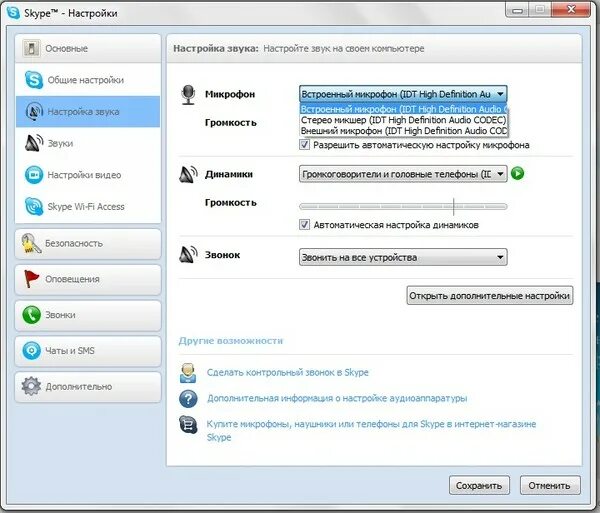Open Сделать контрольный звонок в Skype link
Viewport: 600px width, 513px height.
(x=288, y=373)
